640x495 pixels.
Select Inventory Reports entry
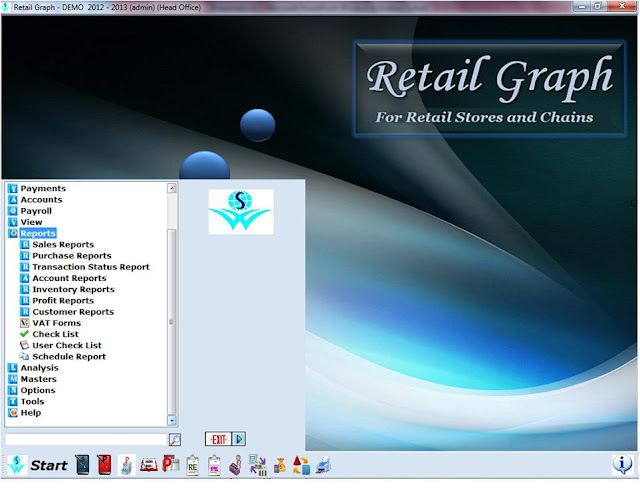click(x=73, y=289)
